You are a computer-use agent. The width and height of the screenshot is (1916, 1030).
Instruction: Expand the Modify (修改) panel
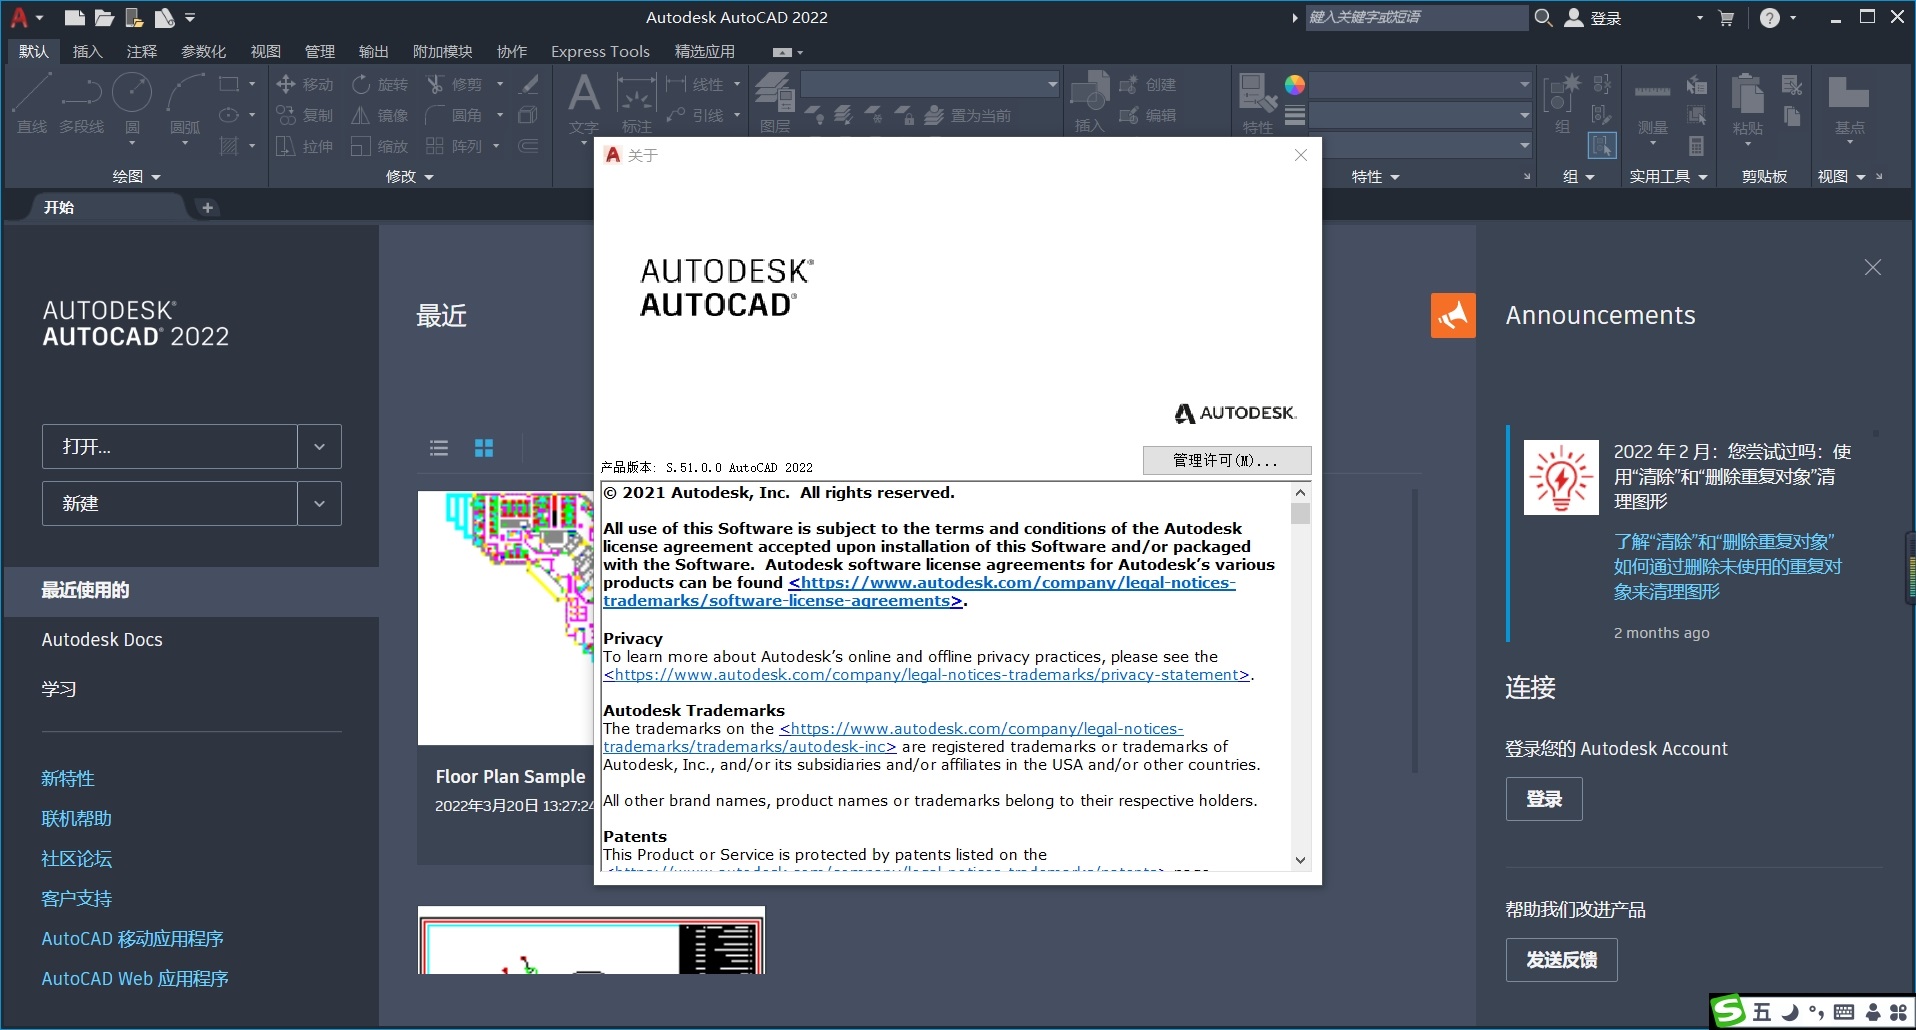click(x=410, y=176)
